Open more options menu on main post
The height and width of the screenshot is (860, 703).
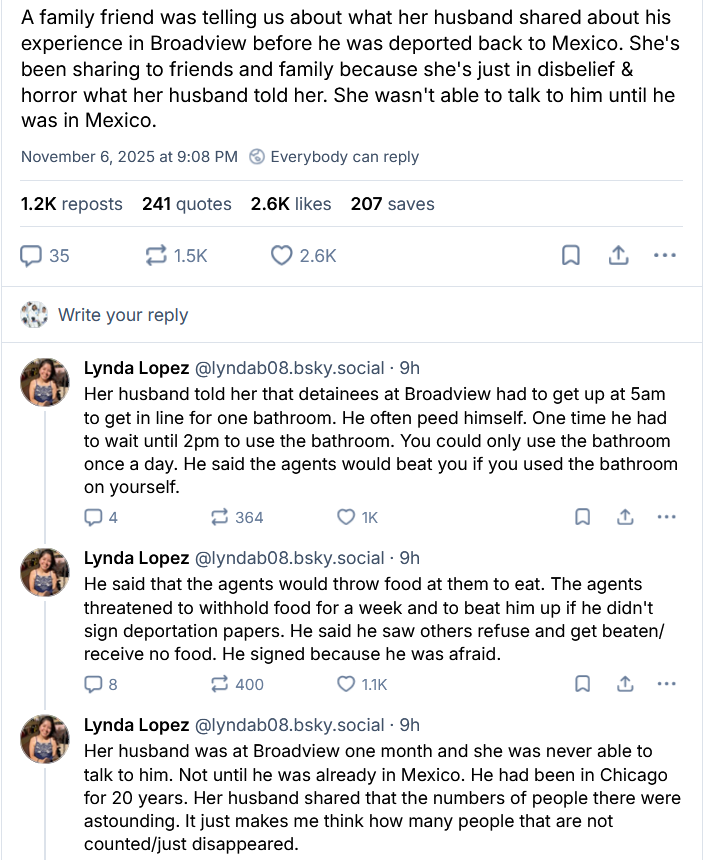point(664,255)
